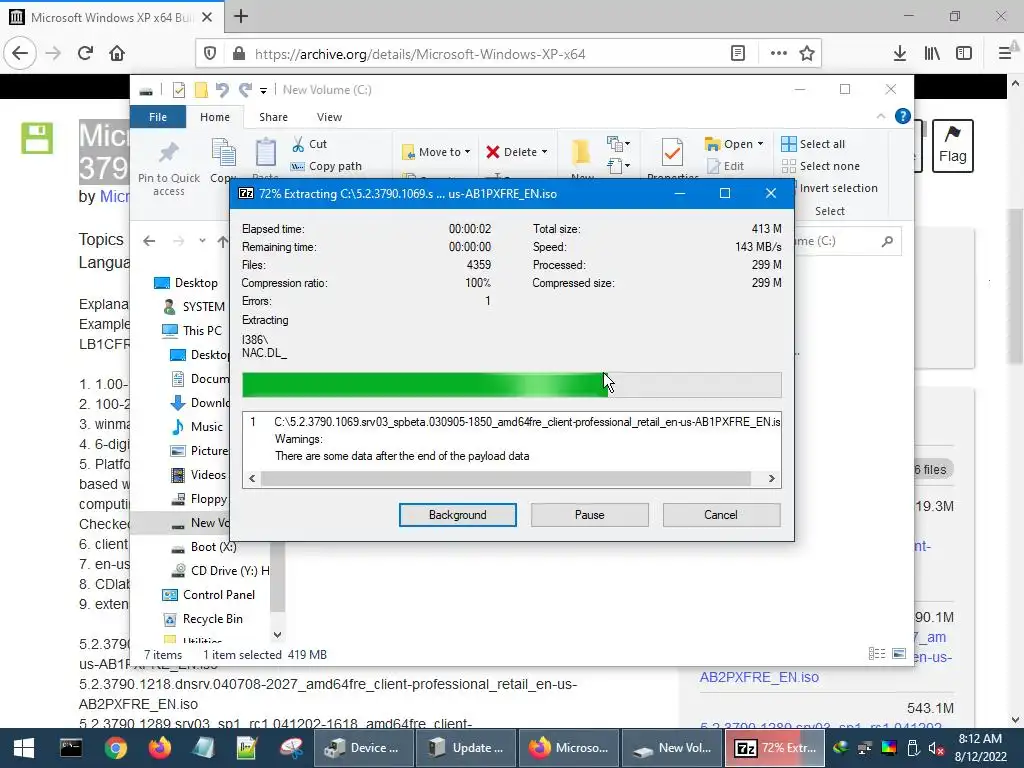Open Customize Quick Access Toolbar dropdown
This screenshot has width=1024, height=768.
pyautogui.click(x=263, y=90)
